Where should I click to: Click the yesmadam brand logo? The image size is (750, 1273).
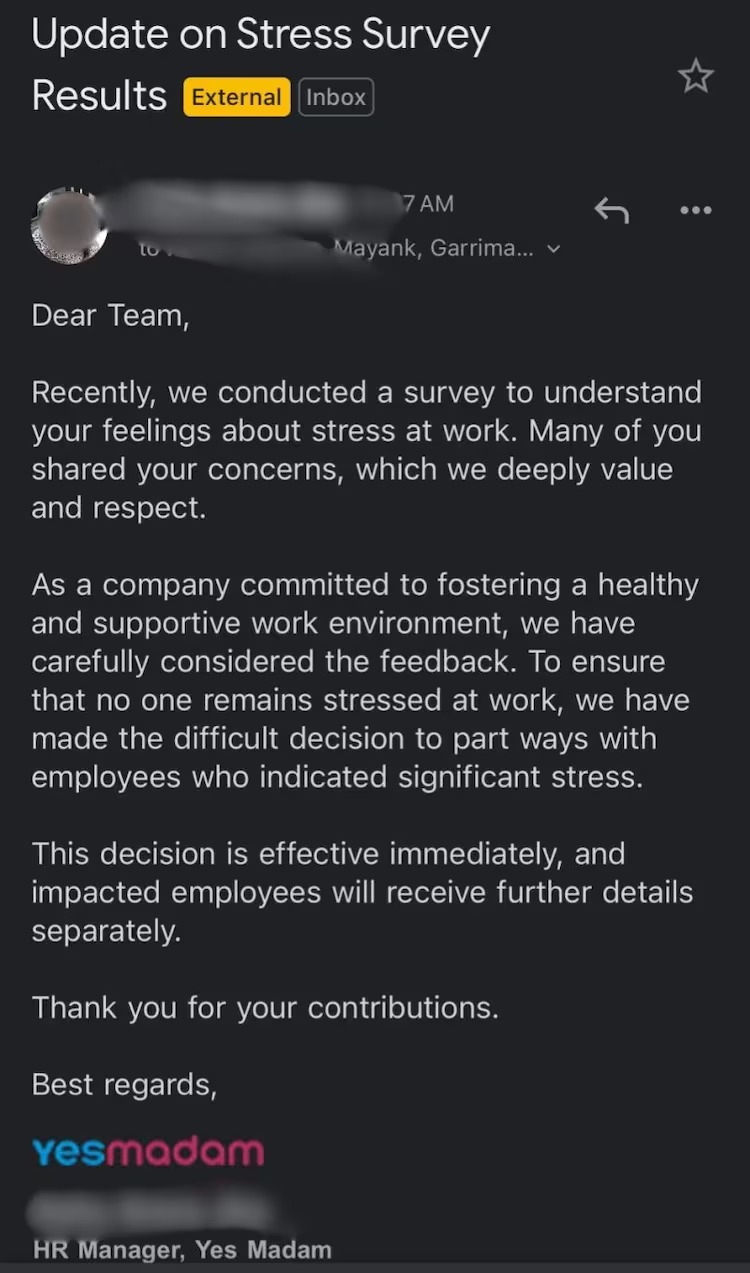click(146, 1150)
